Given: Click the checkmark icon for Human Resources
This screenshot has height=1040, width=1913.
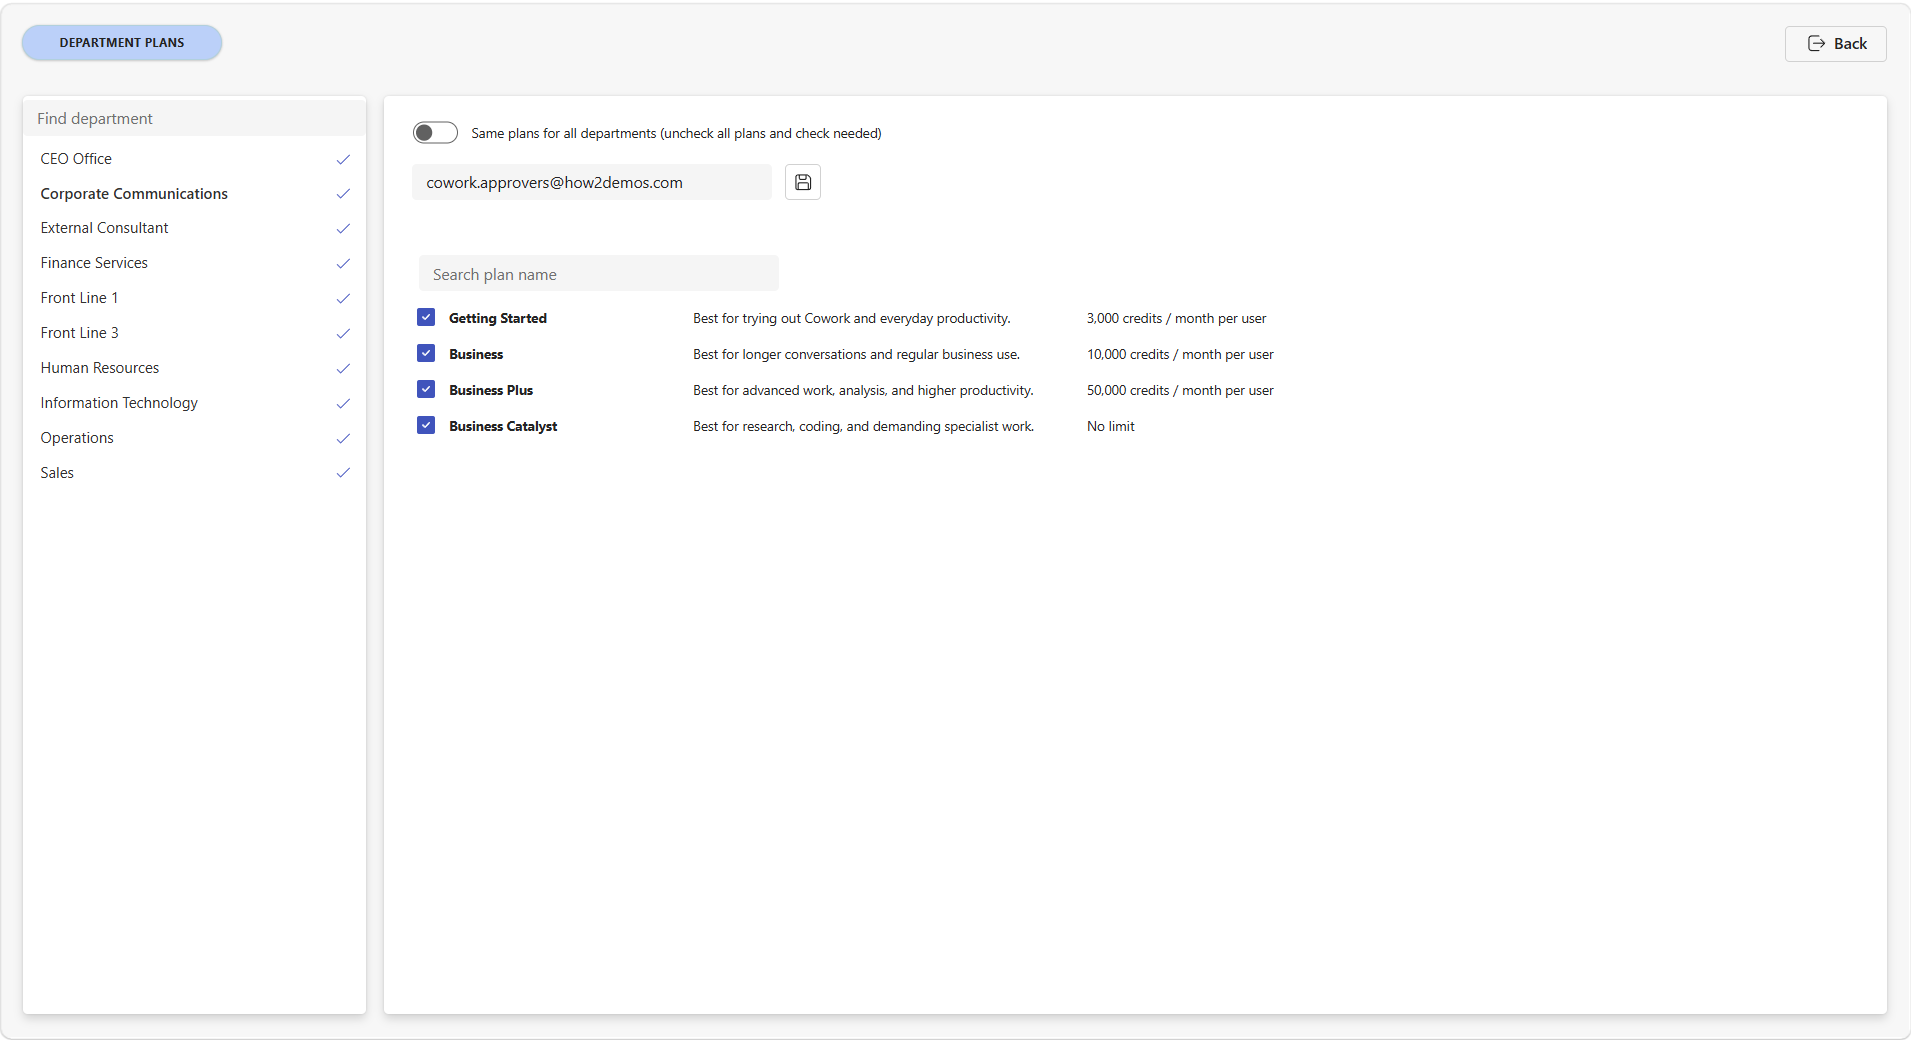Looking at the screenshot, I should pyautogui.click(x=343, y=369).
